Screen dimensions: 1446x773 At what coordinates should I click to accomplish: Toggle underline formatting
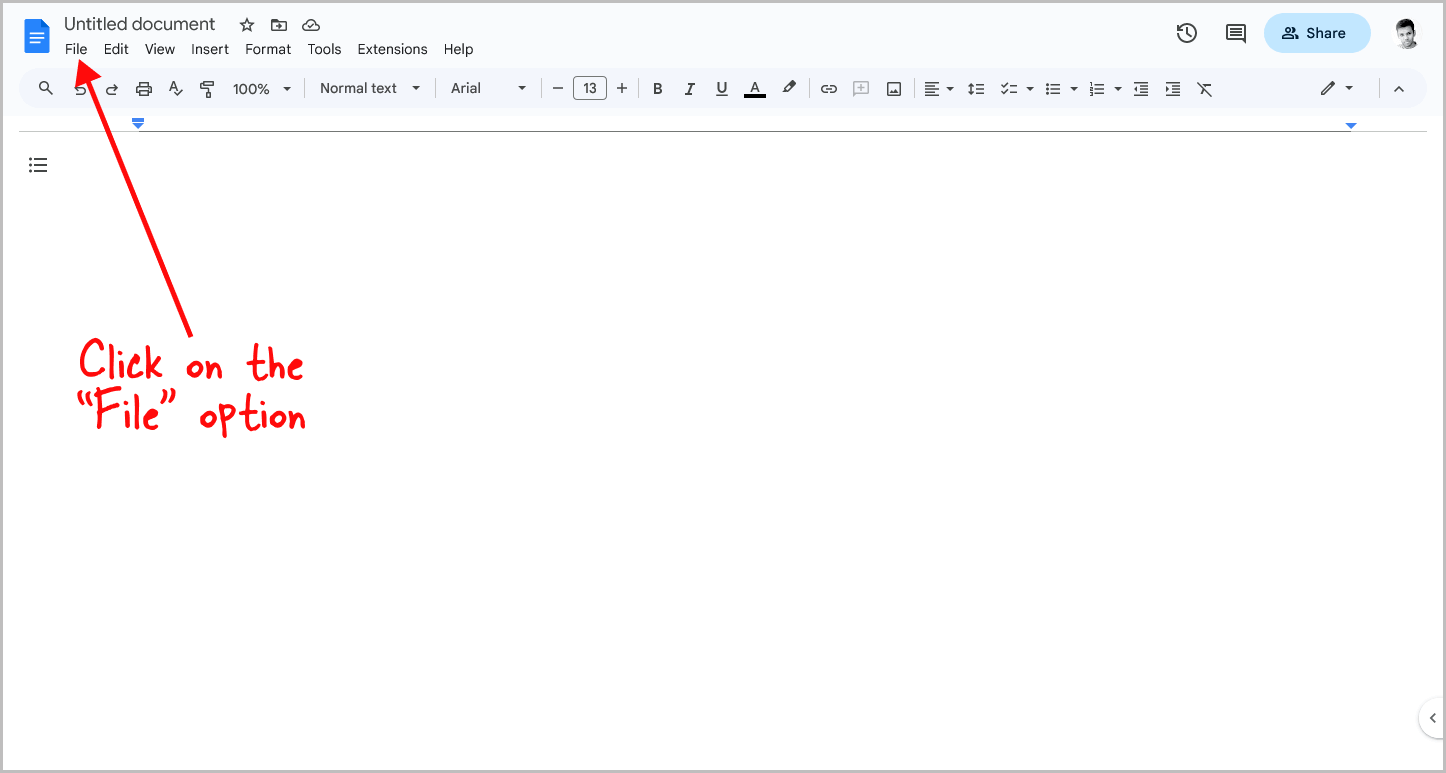click(721, 88)
